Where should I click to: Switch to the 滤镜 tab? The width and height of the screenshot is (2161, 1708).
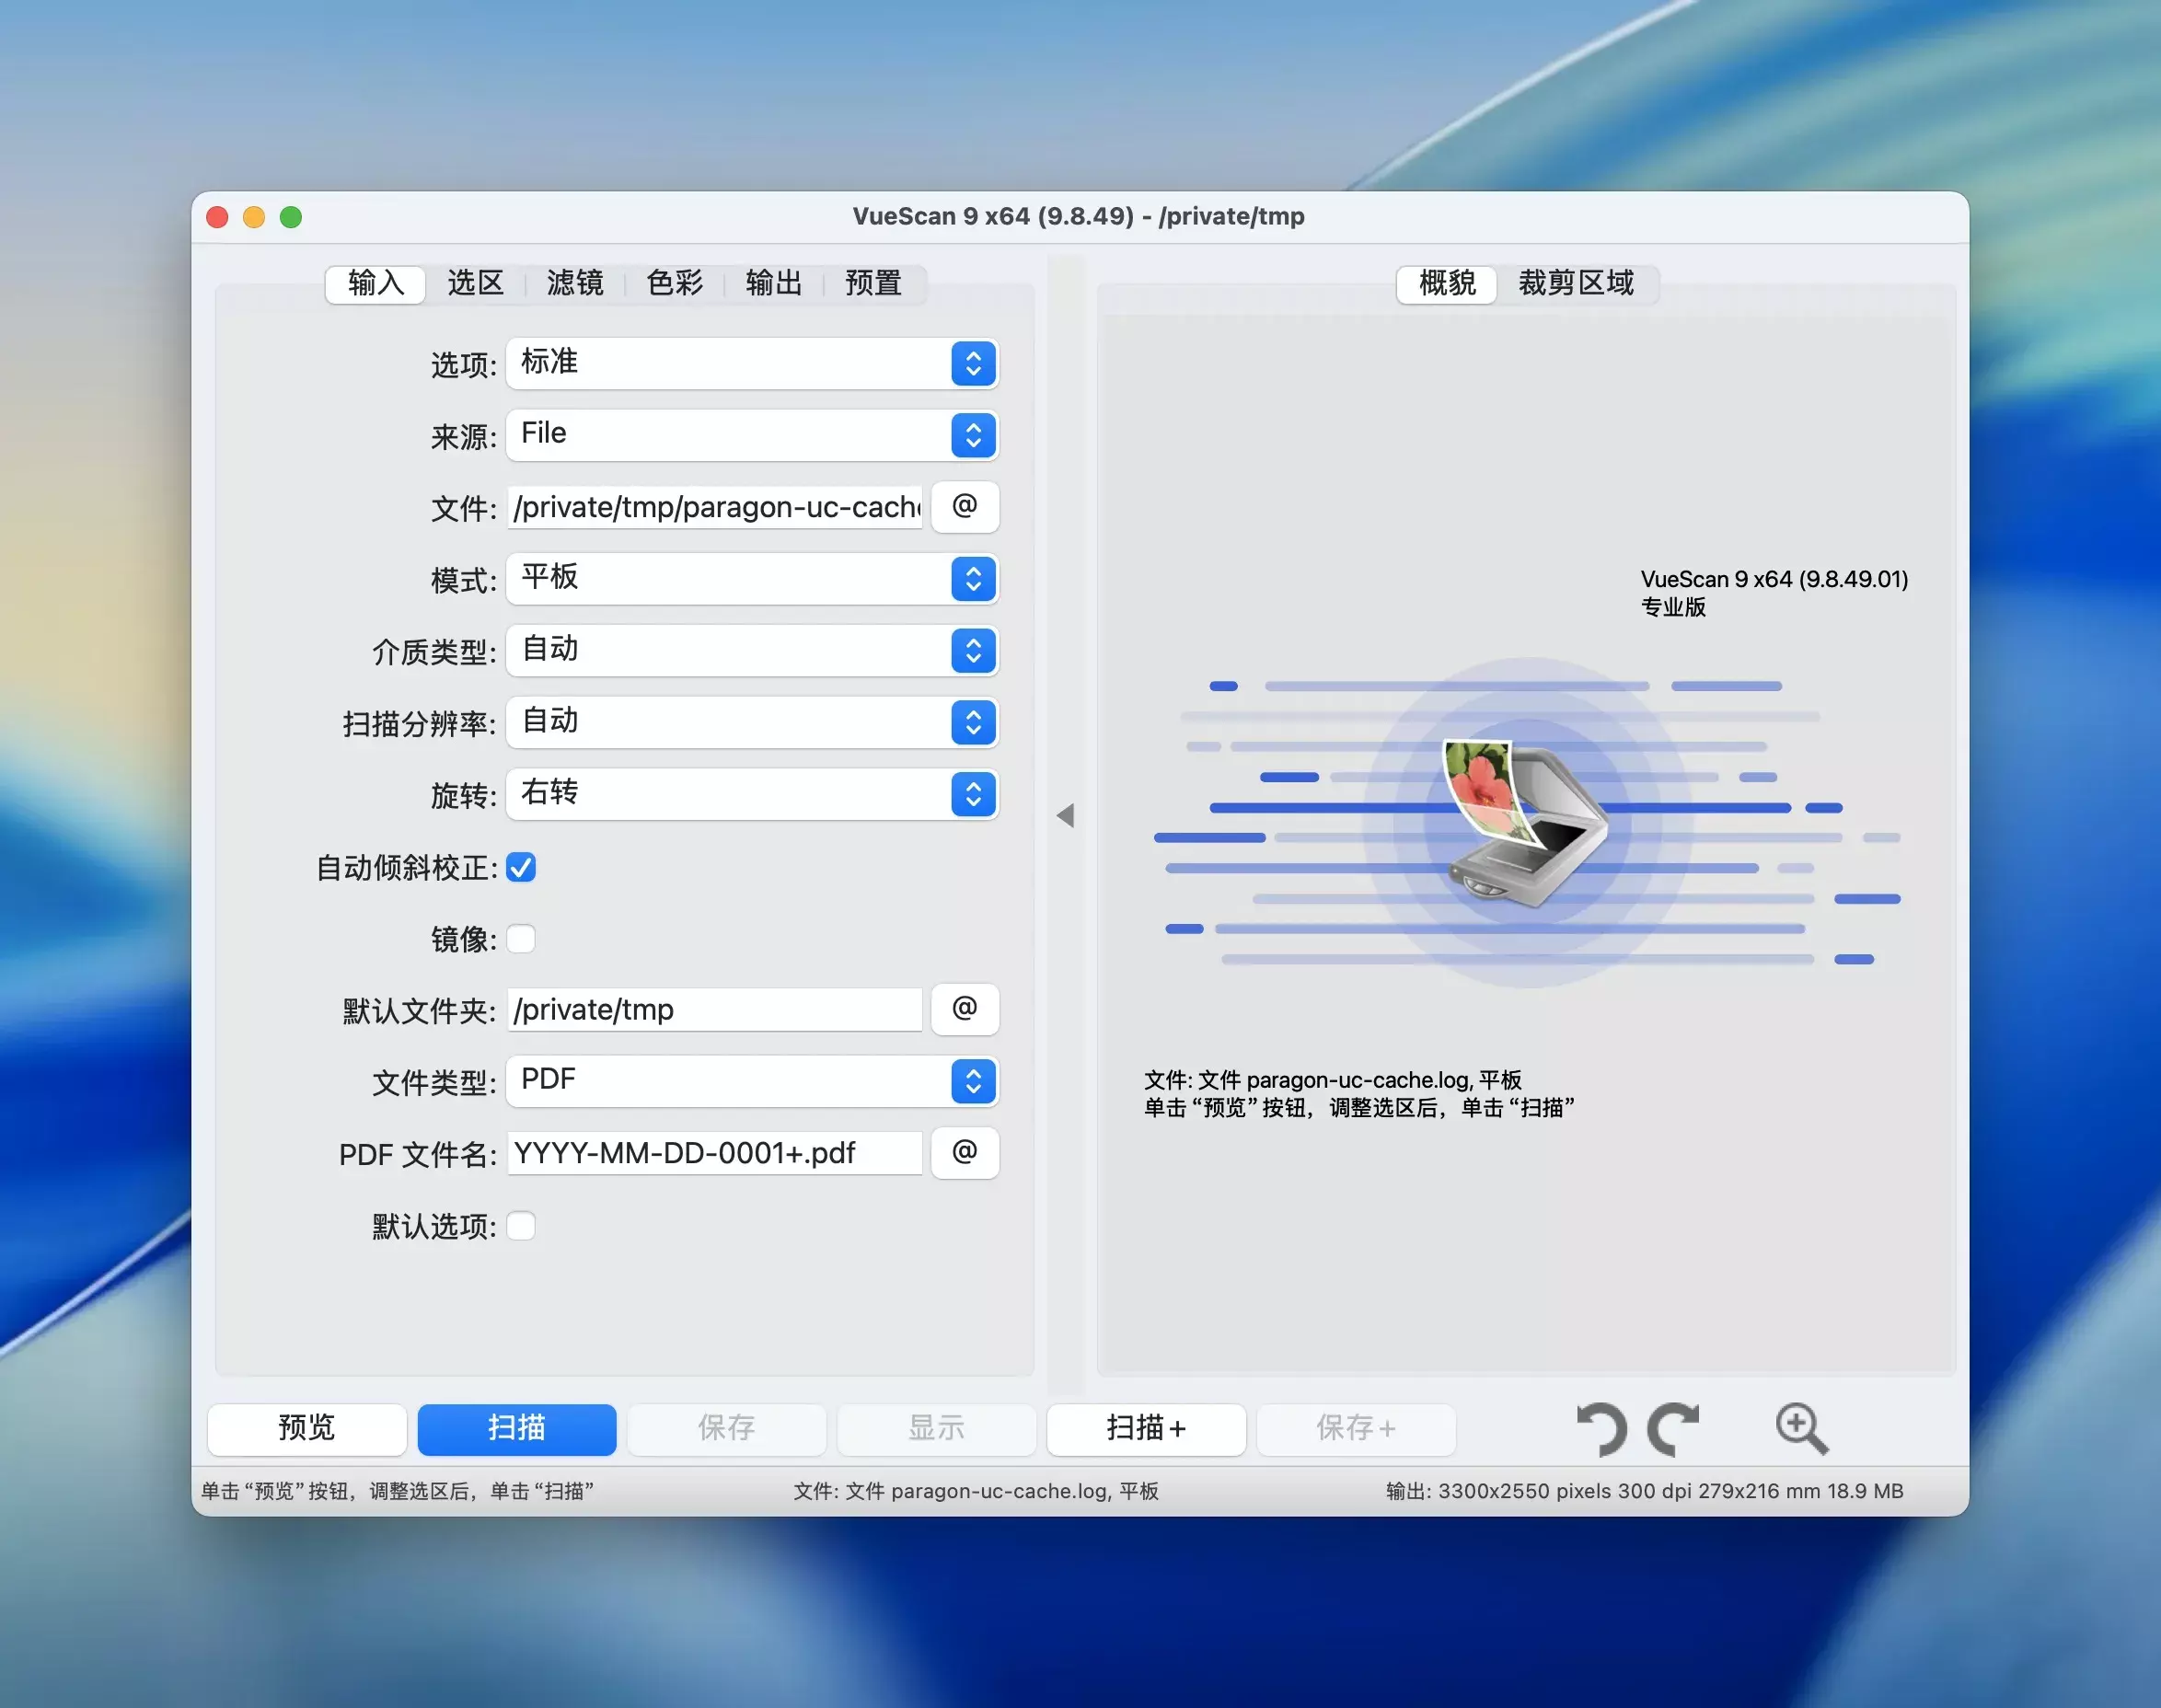[x=575, y=283]
